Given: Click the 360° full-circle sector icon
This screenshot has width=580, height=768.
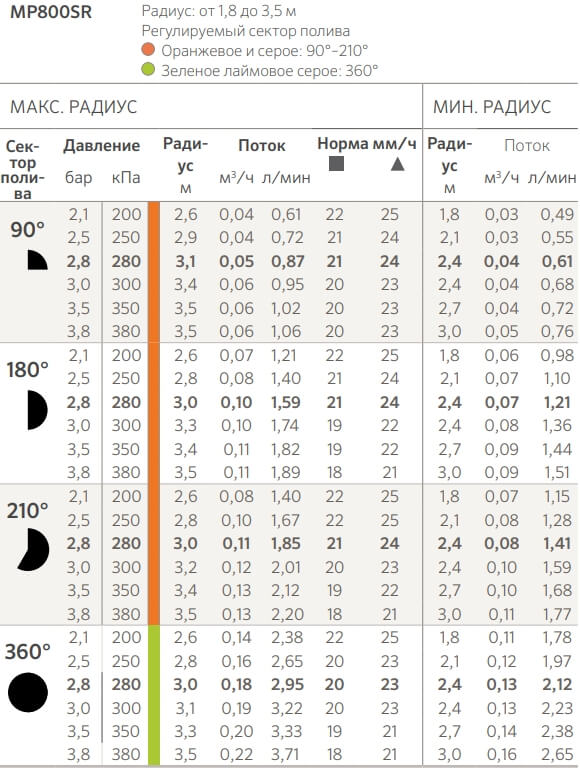Looking at the screenshot, I should click(x=28, y=692).
